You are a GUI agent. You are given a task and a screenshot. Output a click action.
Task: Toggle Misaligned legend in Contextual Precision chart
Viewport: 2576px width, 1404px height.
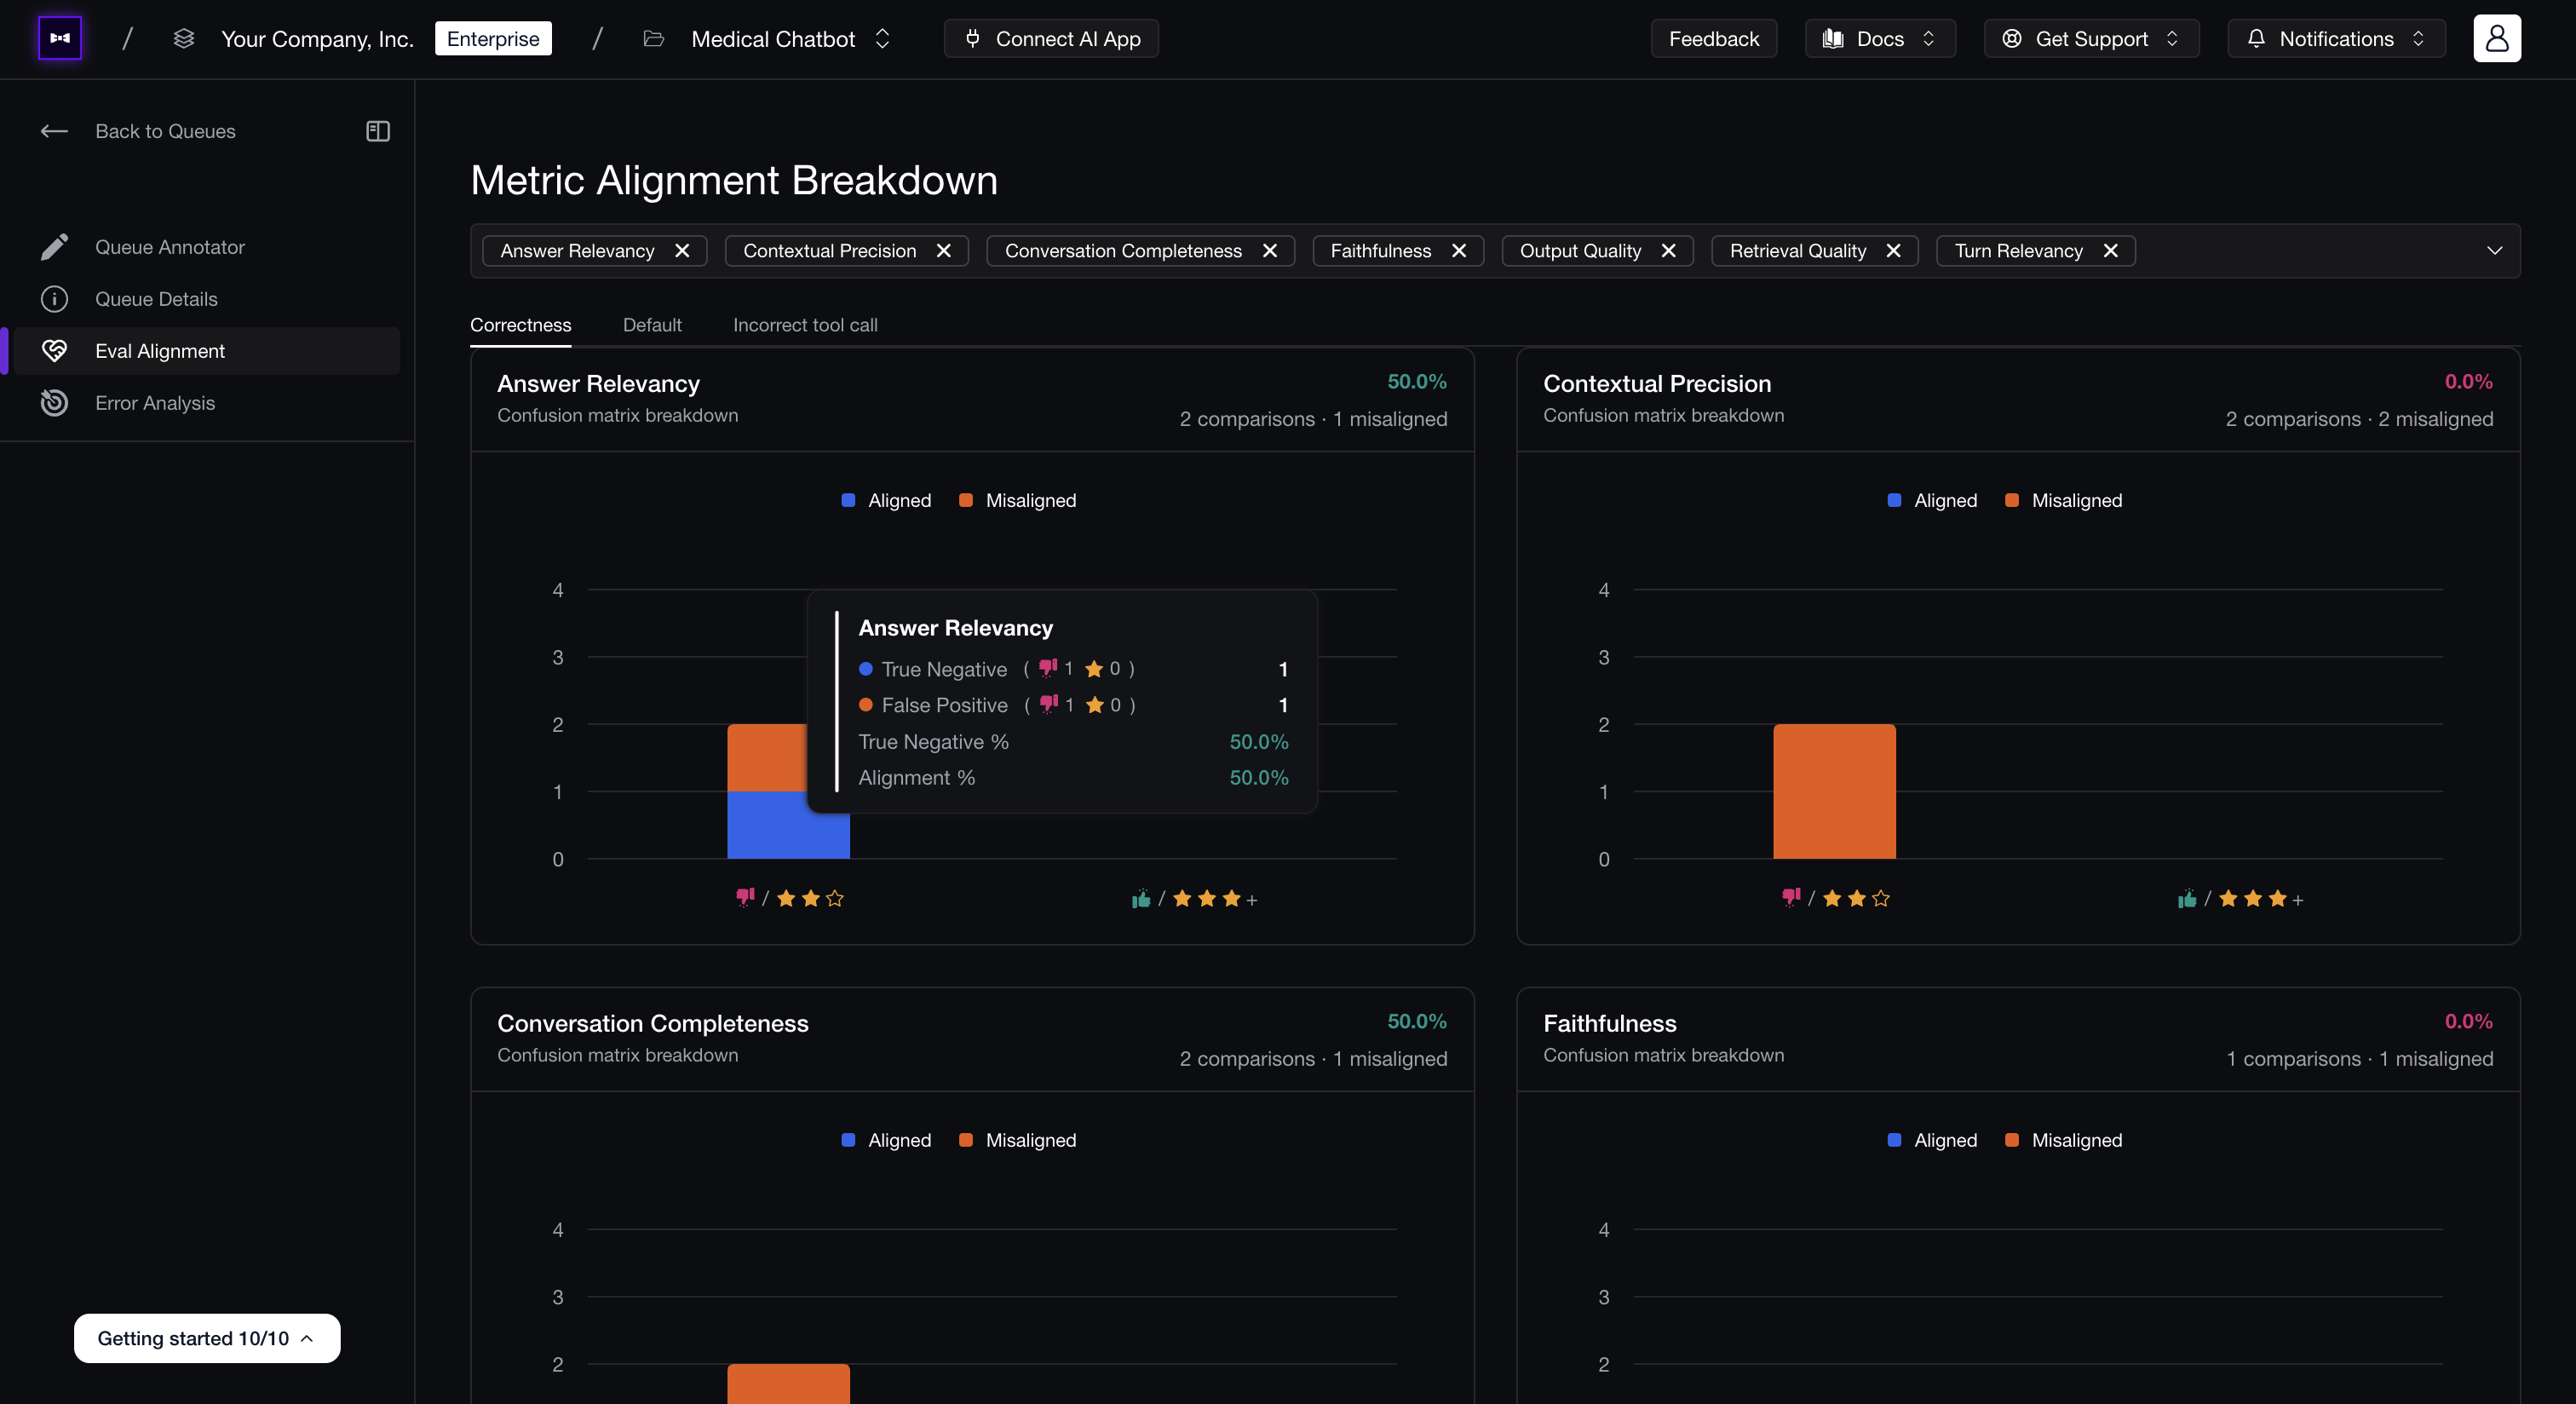pos(2064,500)
